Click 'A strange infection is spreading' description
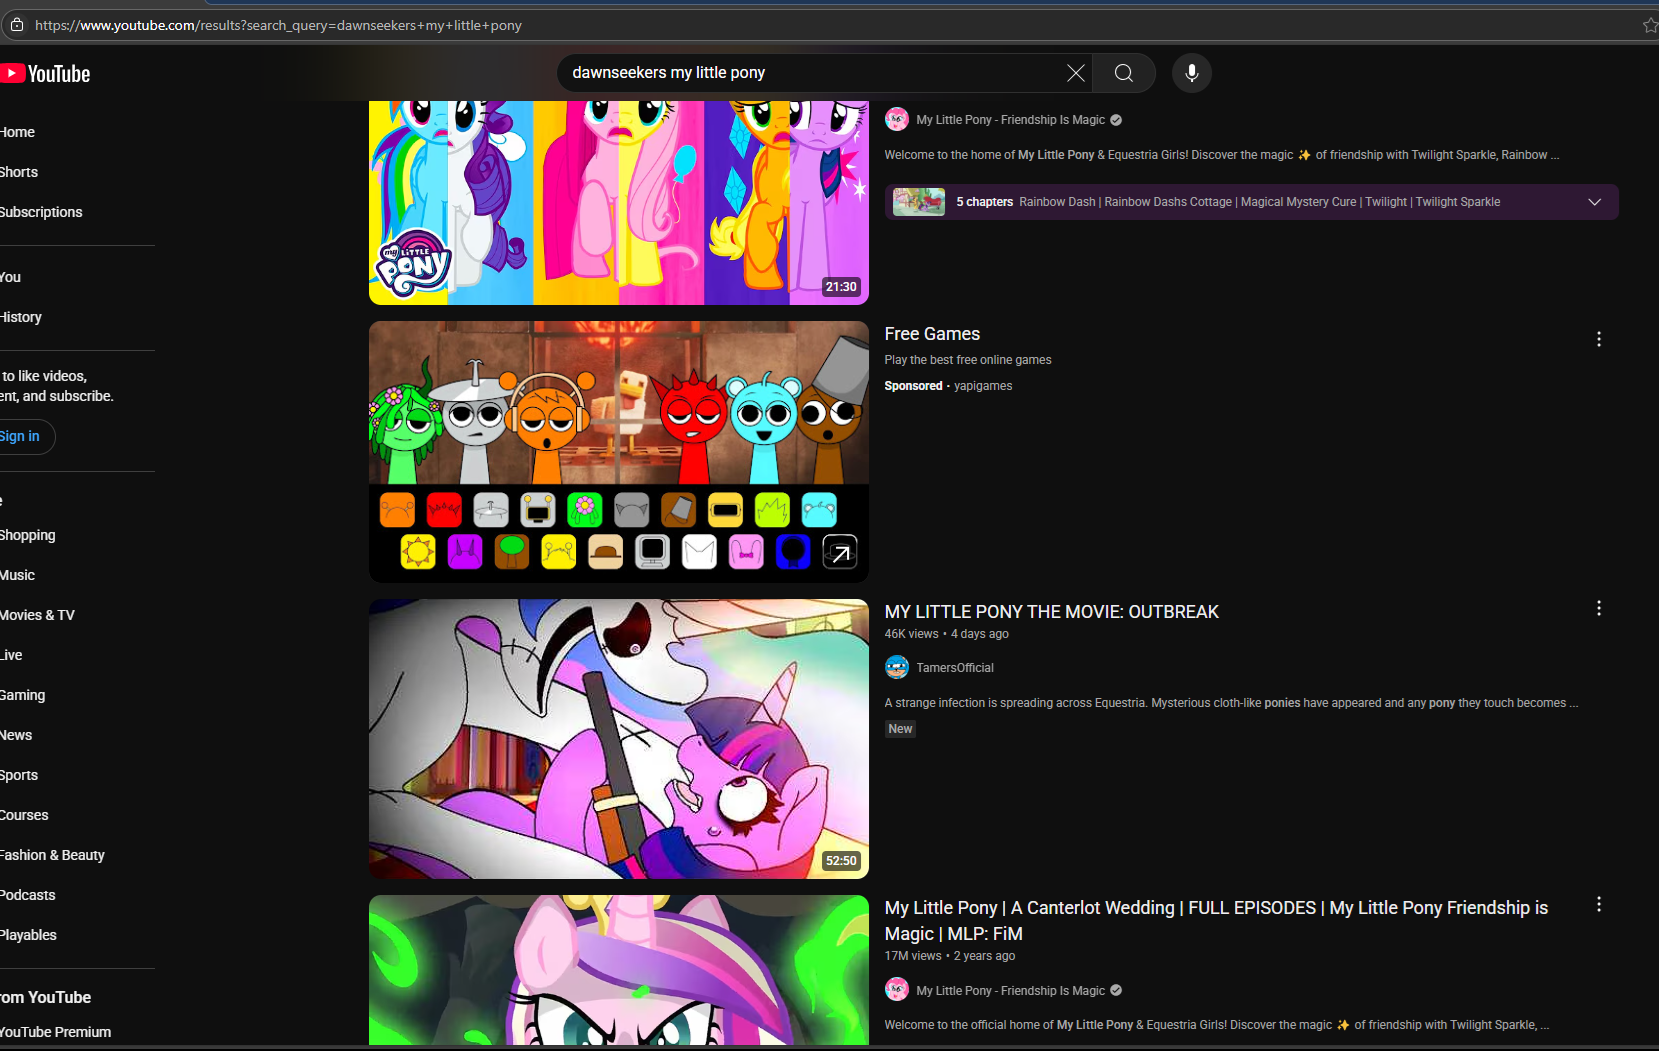 [1232, 703]
